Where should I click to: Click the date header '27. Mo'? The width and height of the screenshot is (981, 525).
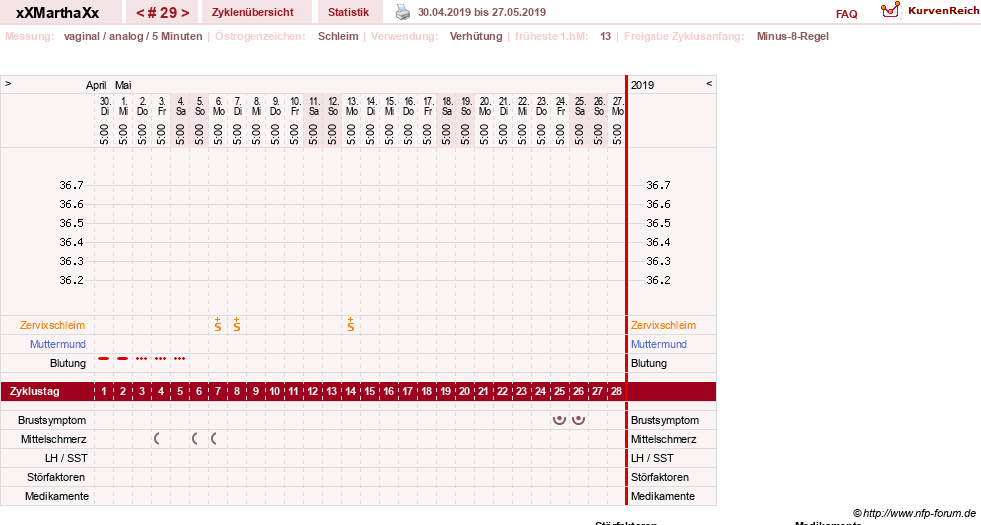tap(618, 106)
